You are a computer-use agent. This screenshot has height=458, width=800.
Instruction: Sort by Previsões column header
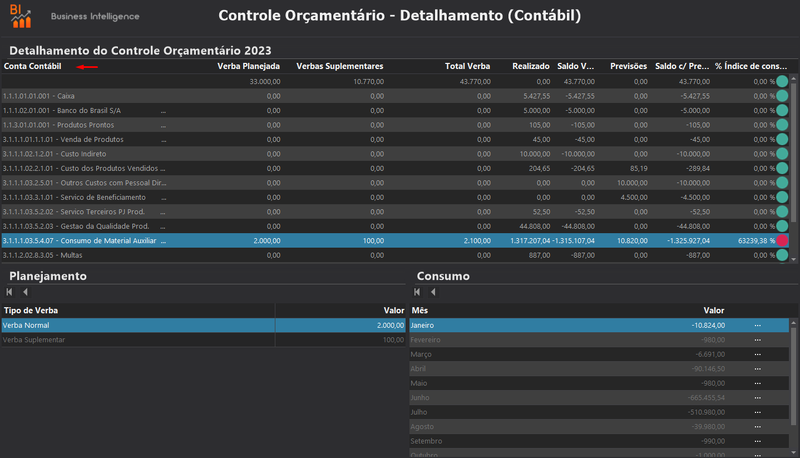coord(629,66)
